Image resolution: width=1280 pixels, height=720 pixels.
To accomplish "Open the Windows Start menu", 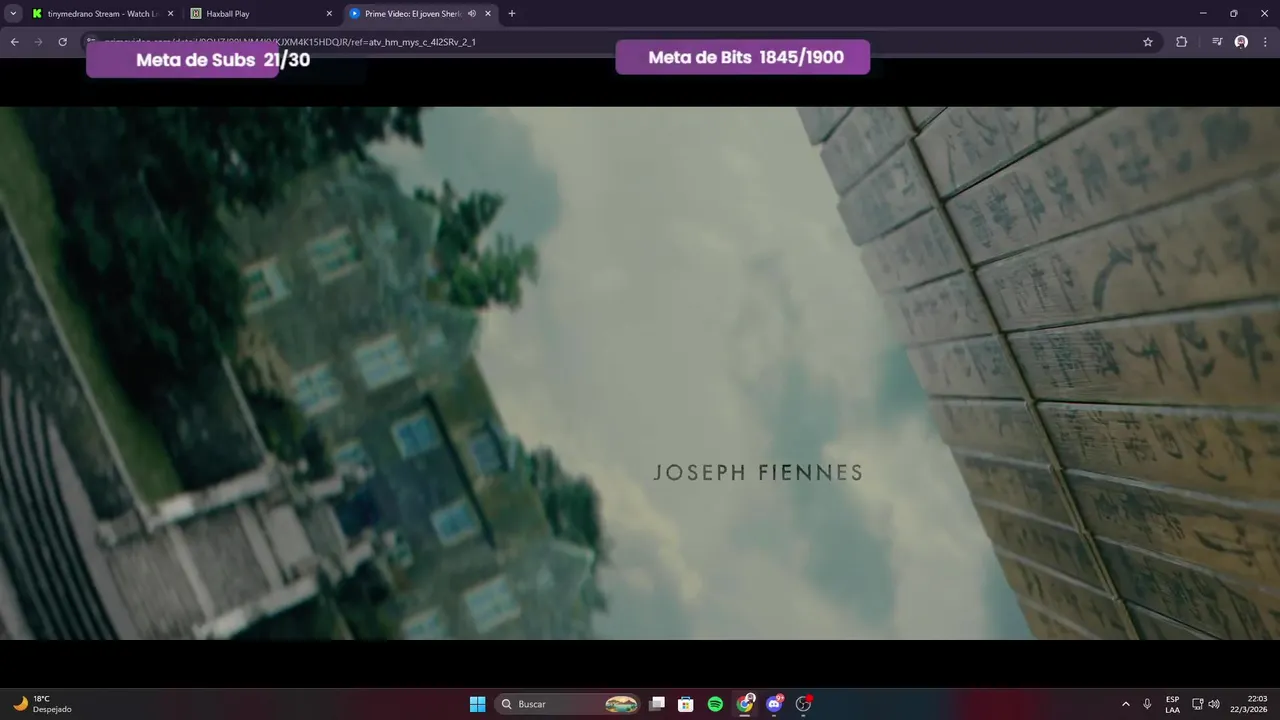I will (x=478, y=704).
